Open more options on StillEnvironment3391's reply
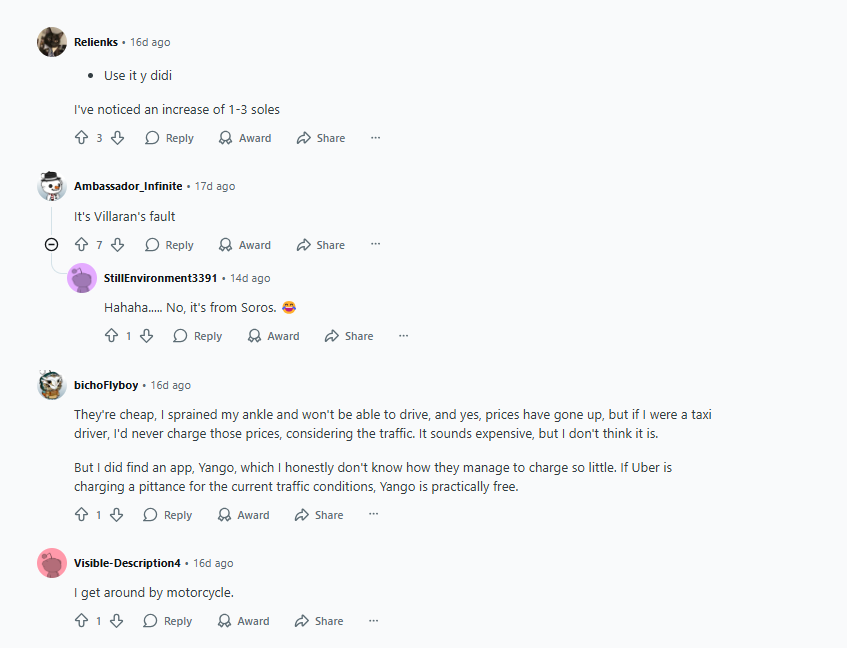Screen dimensions: 847x648 (403, 336)
